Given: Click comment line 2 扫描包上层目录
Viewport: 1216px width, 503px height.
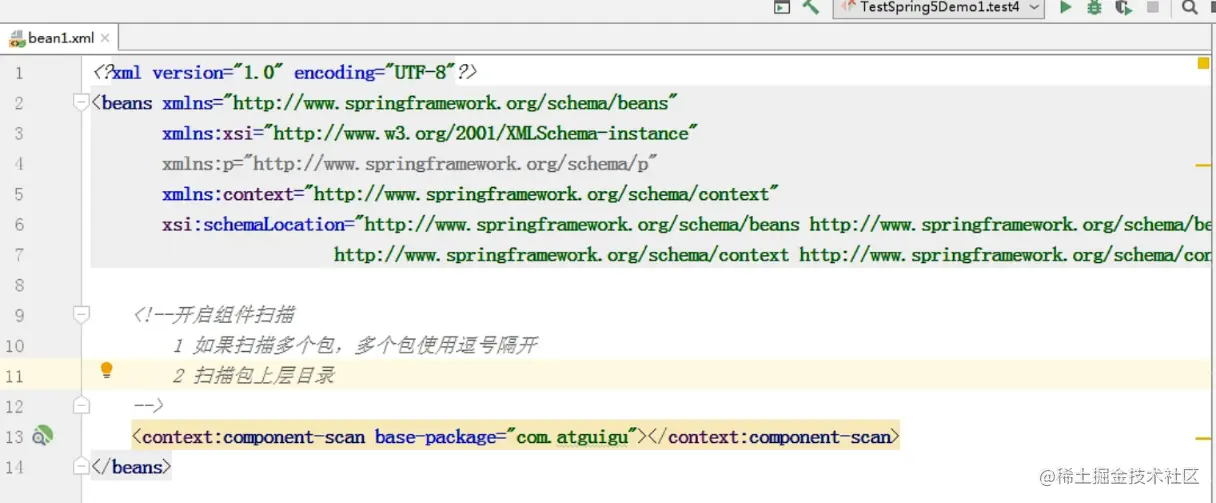Looking at the screenshot, I should click(253, 376).
